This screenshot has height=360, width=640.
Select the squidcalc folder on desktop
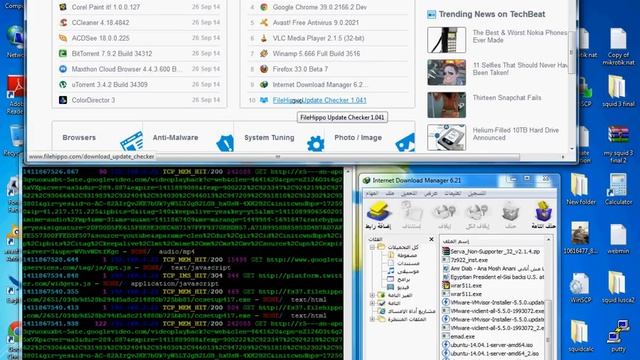[x=580, y=331]
